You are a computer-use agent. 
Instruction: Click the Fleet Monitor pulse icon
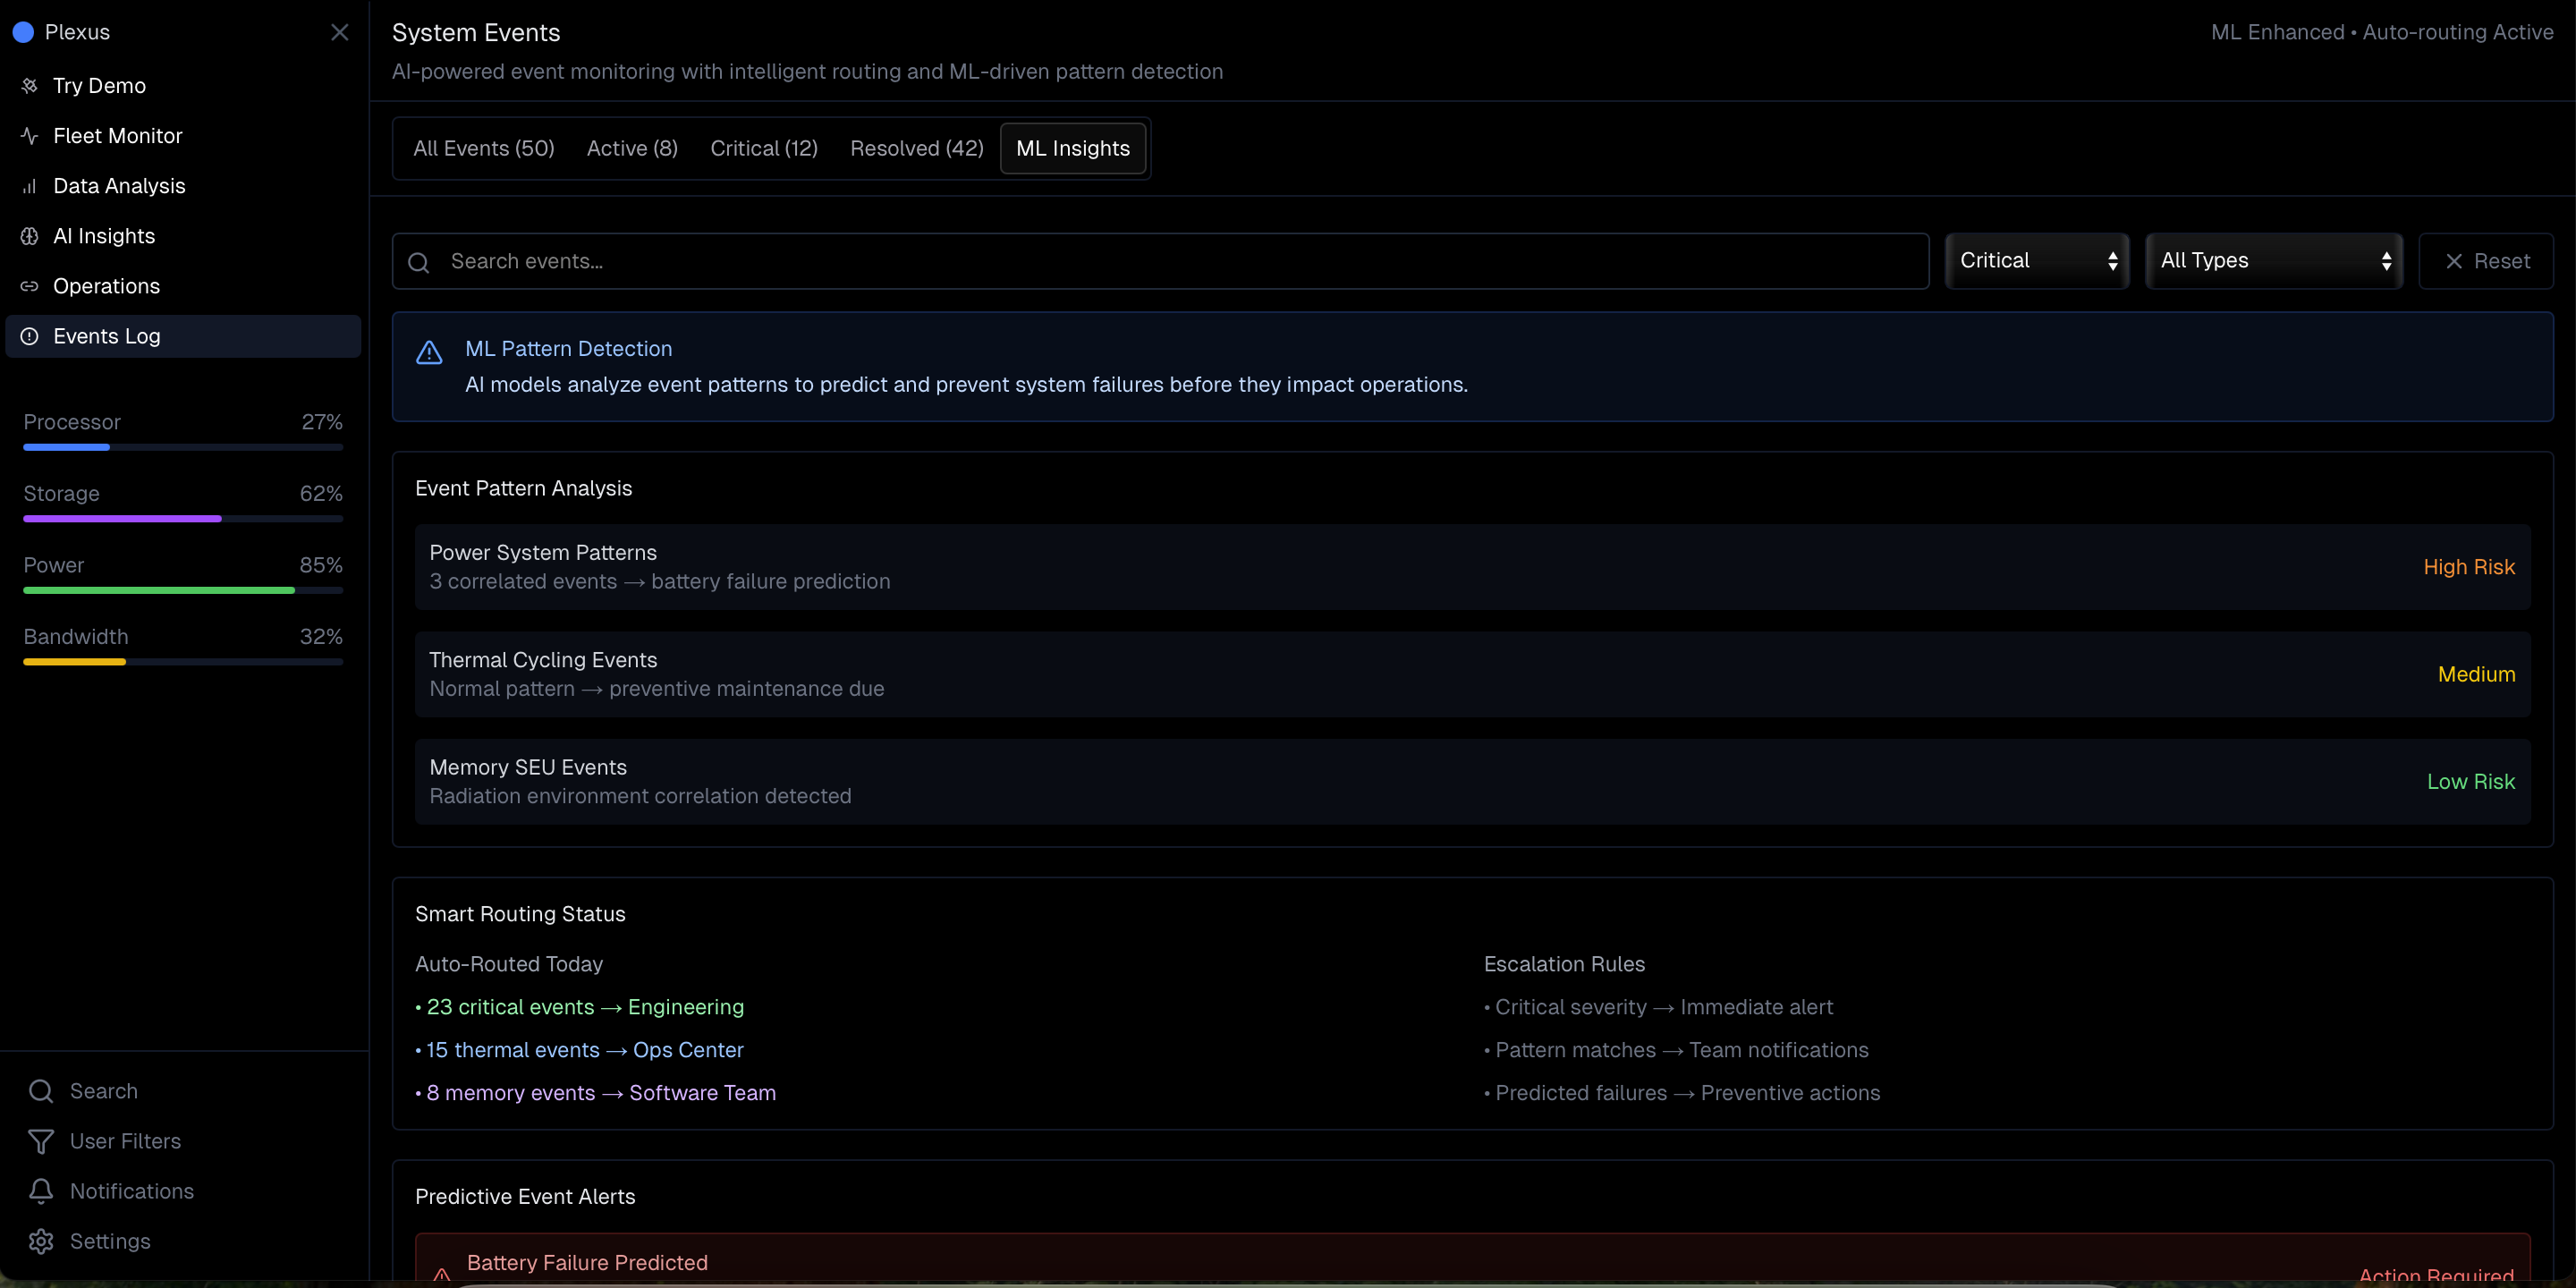[29, 136]
